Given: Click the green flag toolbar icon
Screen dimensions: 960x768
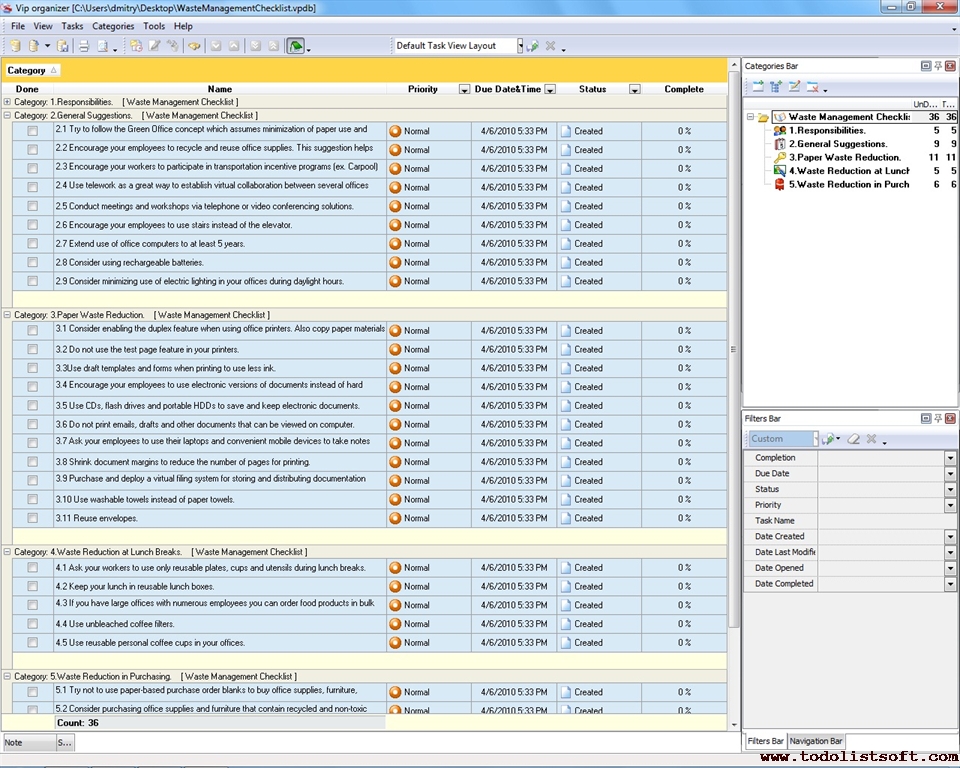Looking at the screenshot, I should coord(295,46).
